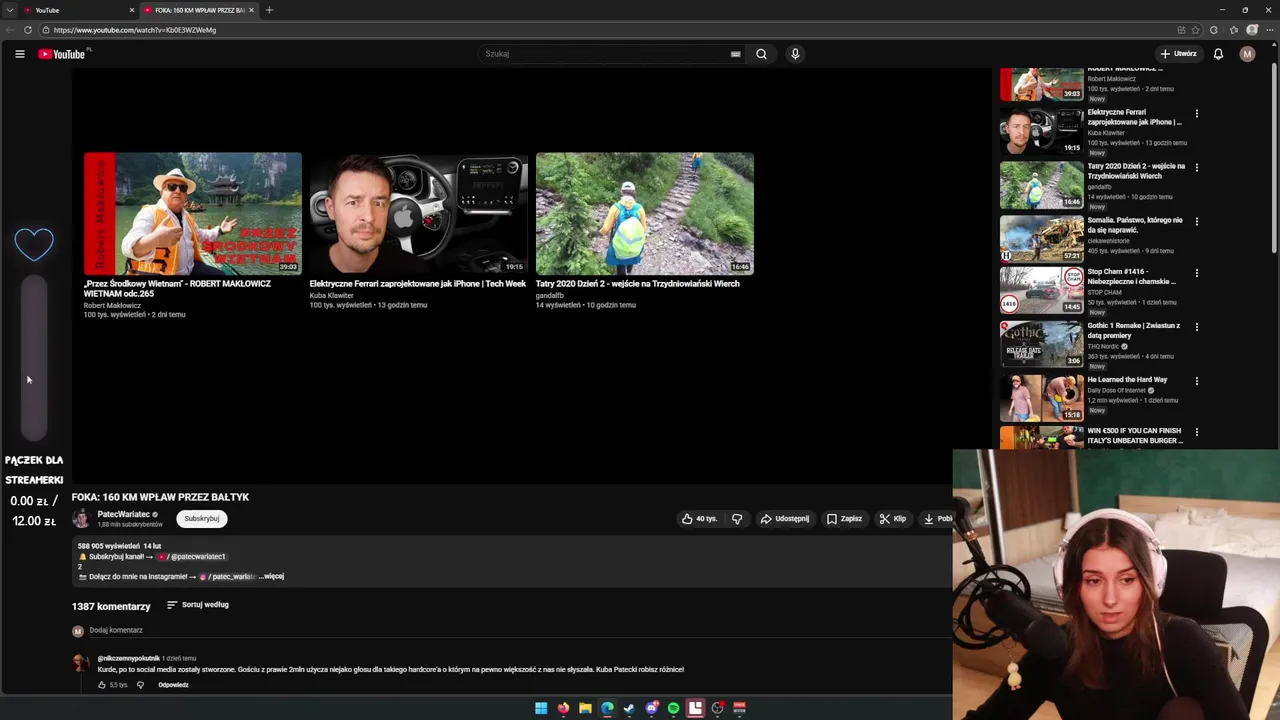Open Robert Makłowicz Wietnam endscreen thumbnail
The image size is (1280, 720).
(192, 213)
